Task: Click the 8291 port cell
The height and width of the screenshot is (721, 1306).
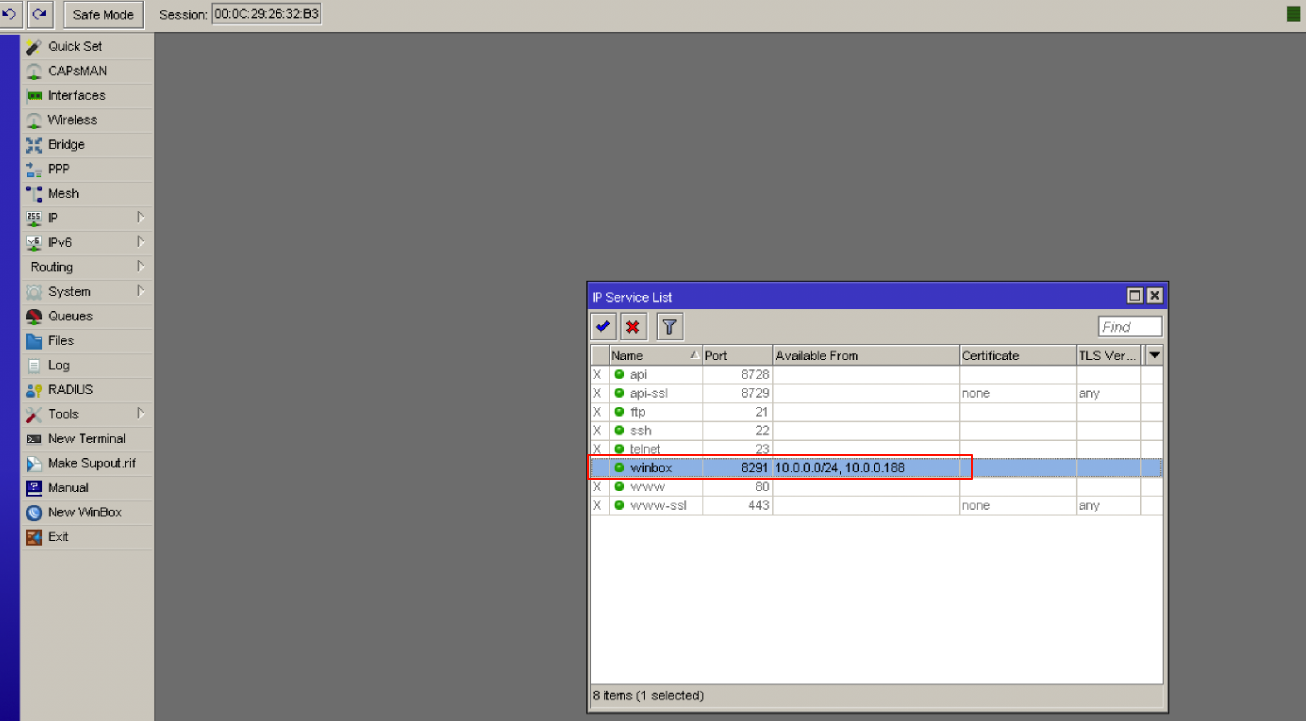Action: point(738,468)
